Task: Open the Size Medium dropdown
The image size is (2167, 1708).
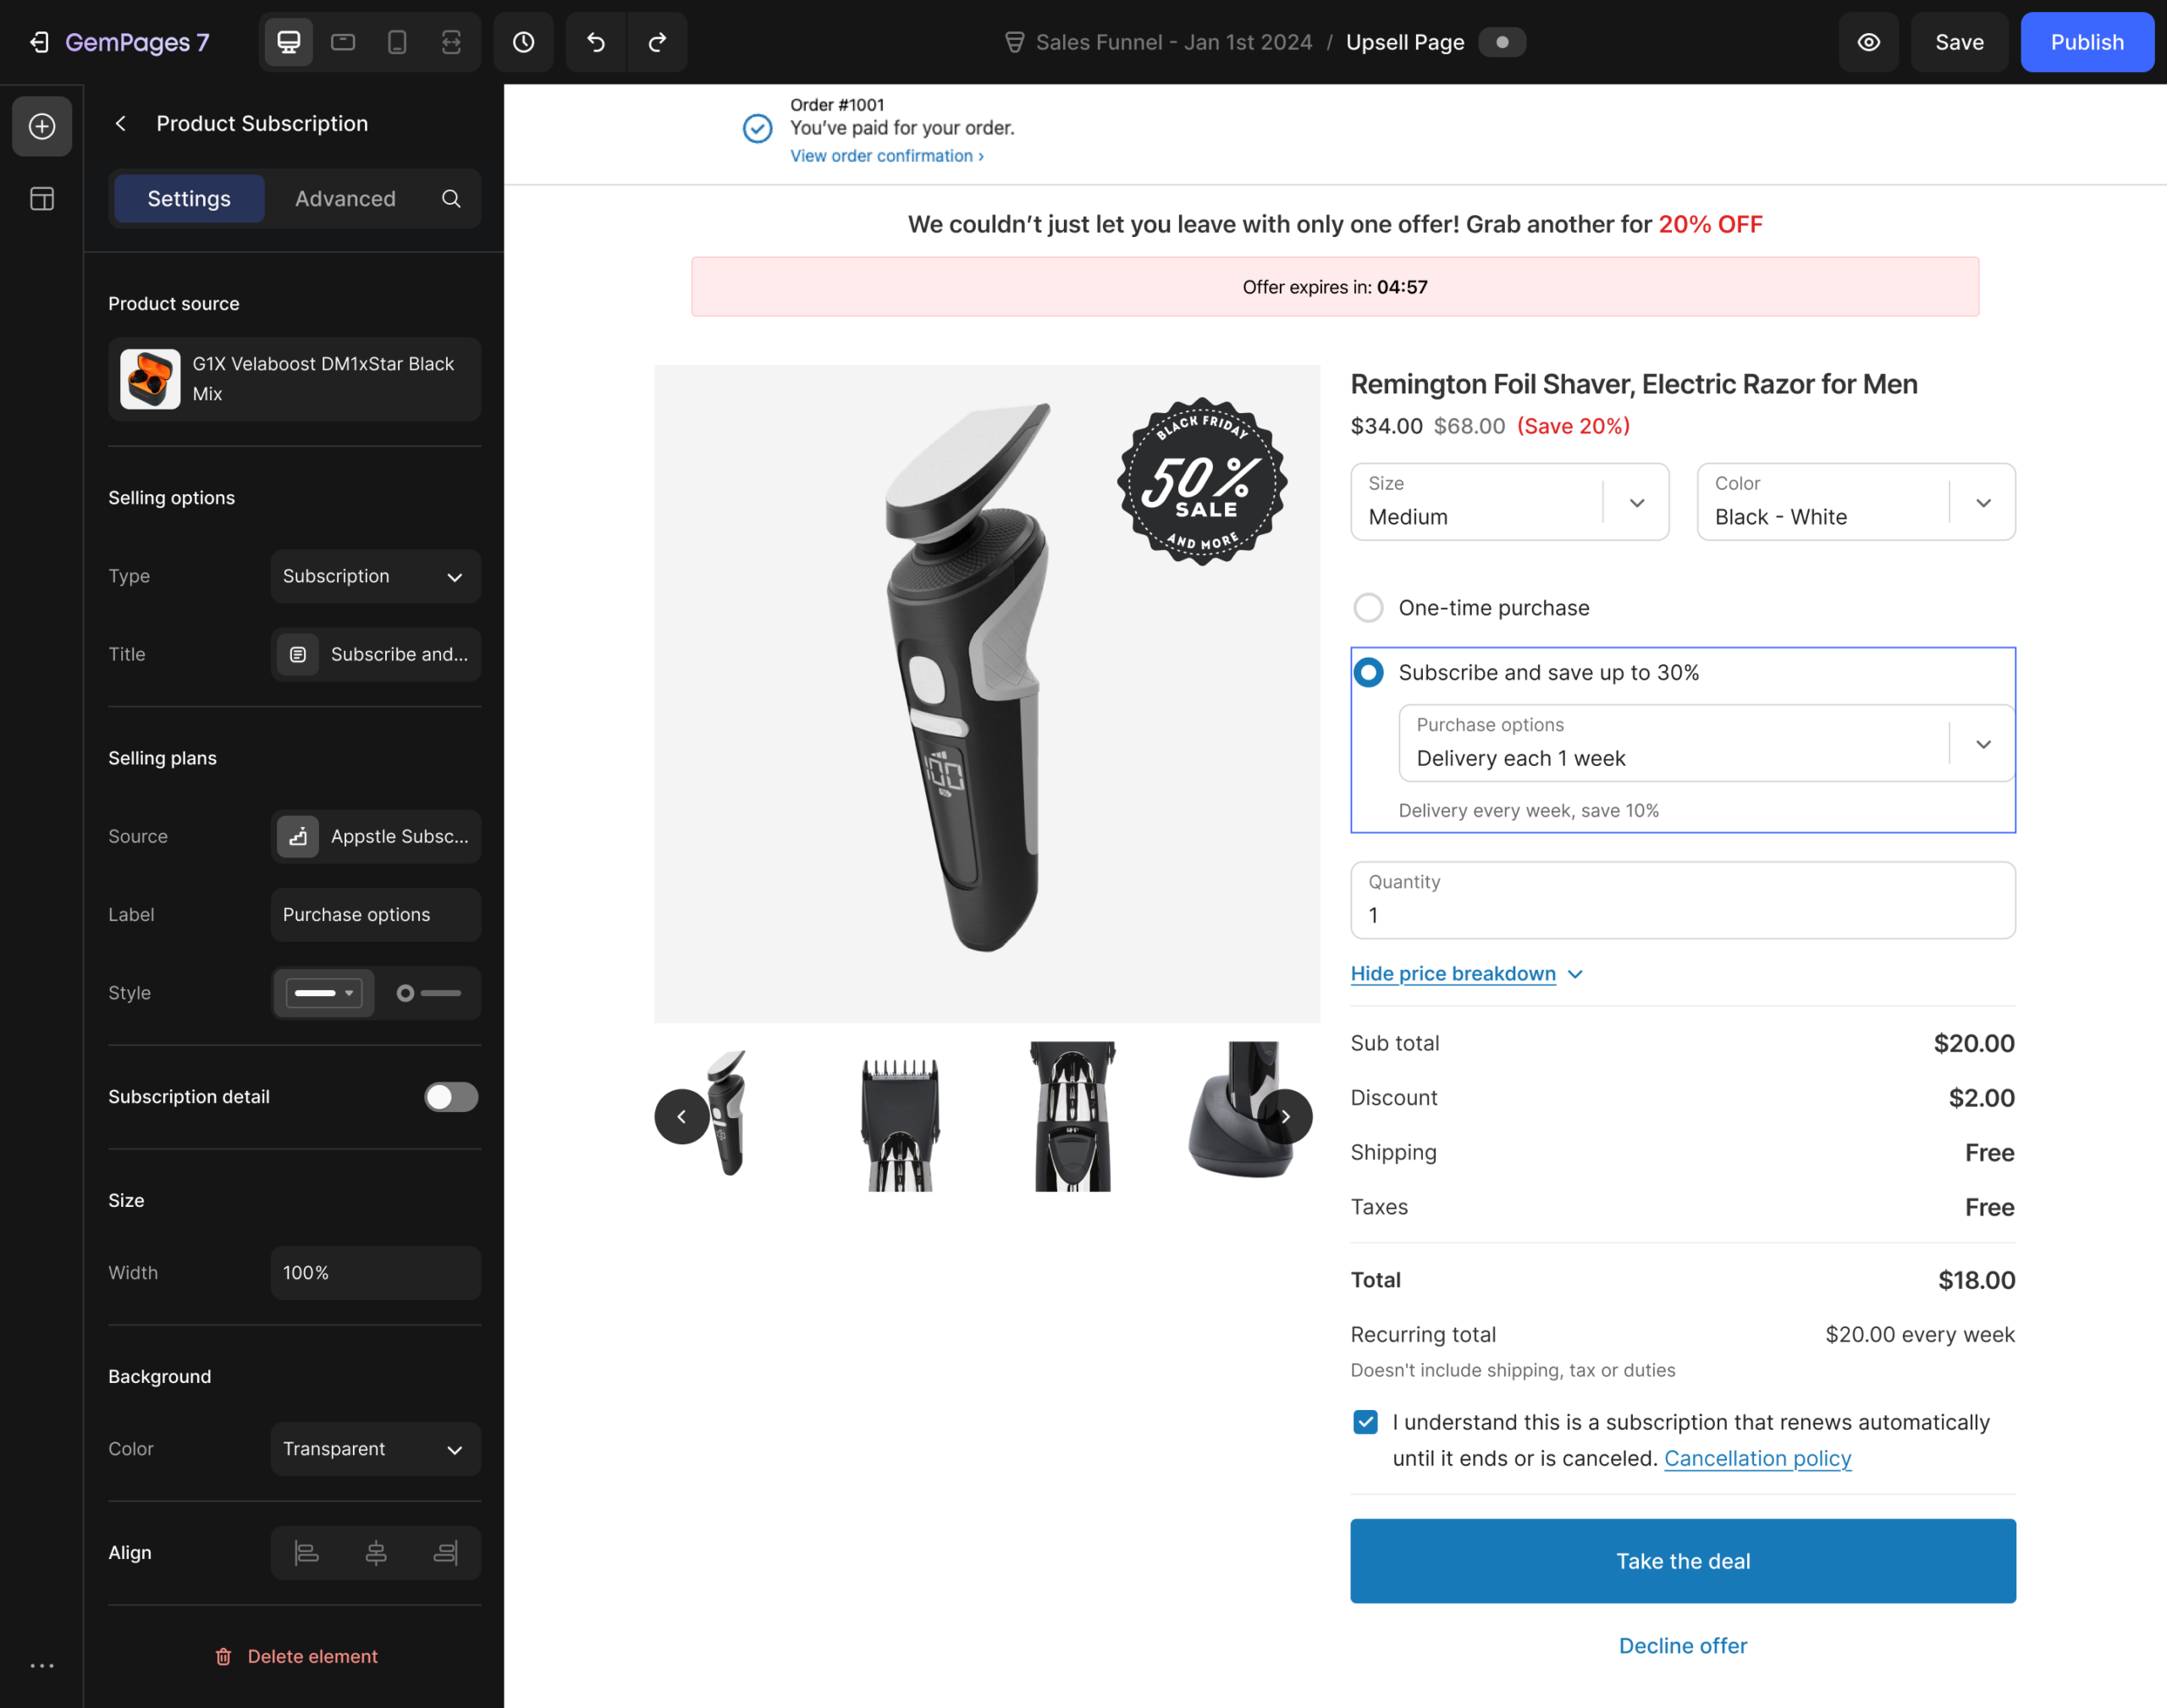Action: point(1509,502)
